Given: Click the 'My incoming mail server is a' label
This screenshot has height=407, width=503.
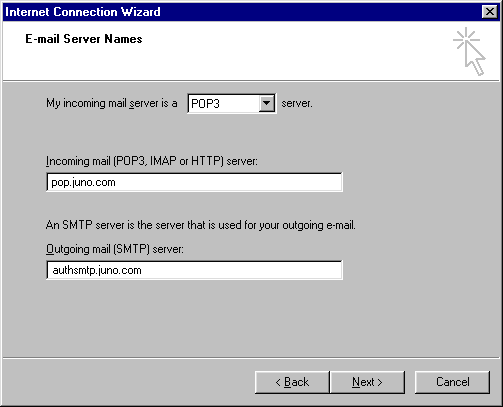Looking at the screenshot, I should click(112, 103).
